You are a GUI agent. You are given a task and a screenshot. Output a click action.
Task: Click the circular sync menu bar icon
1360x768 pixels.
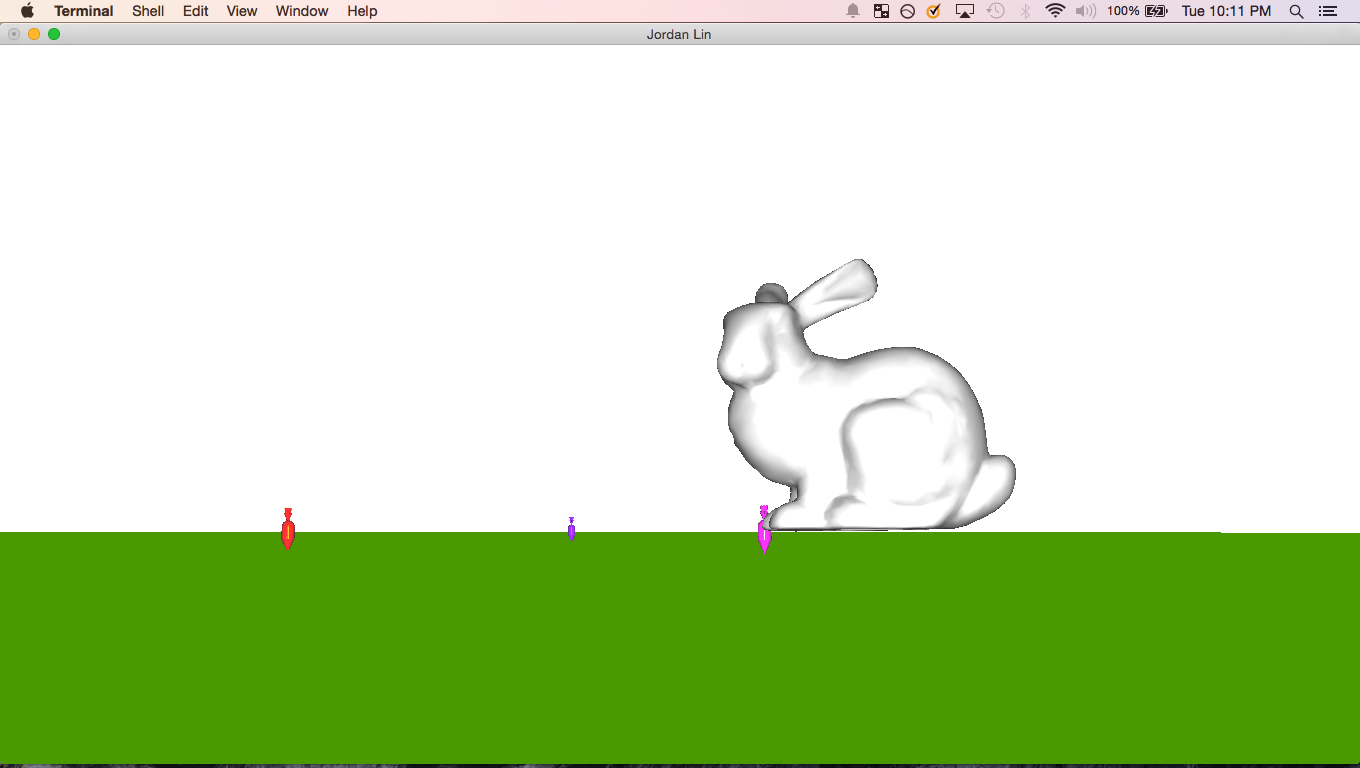907,11
